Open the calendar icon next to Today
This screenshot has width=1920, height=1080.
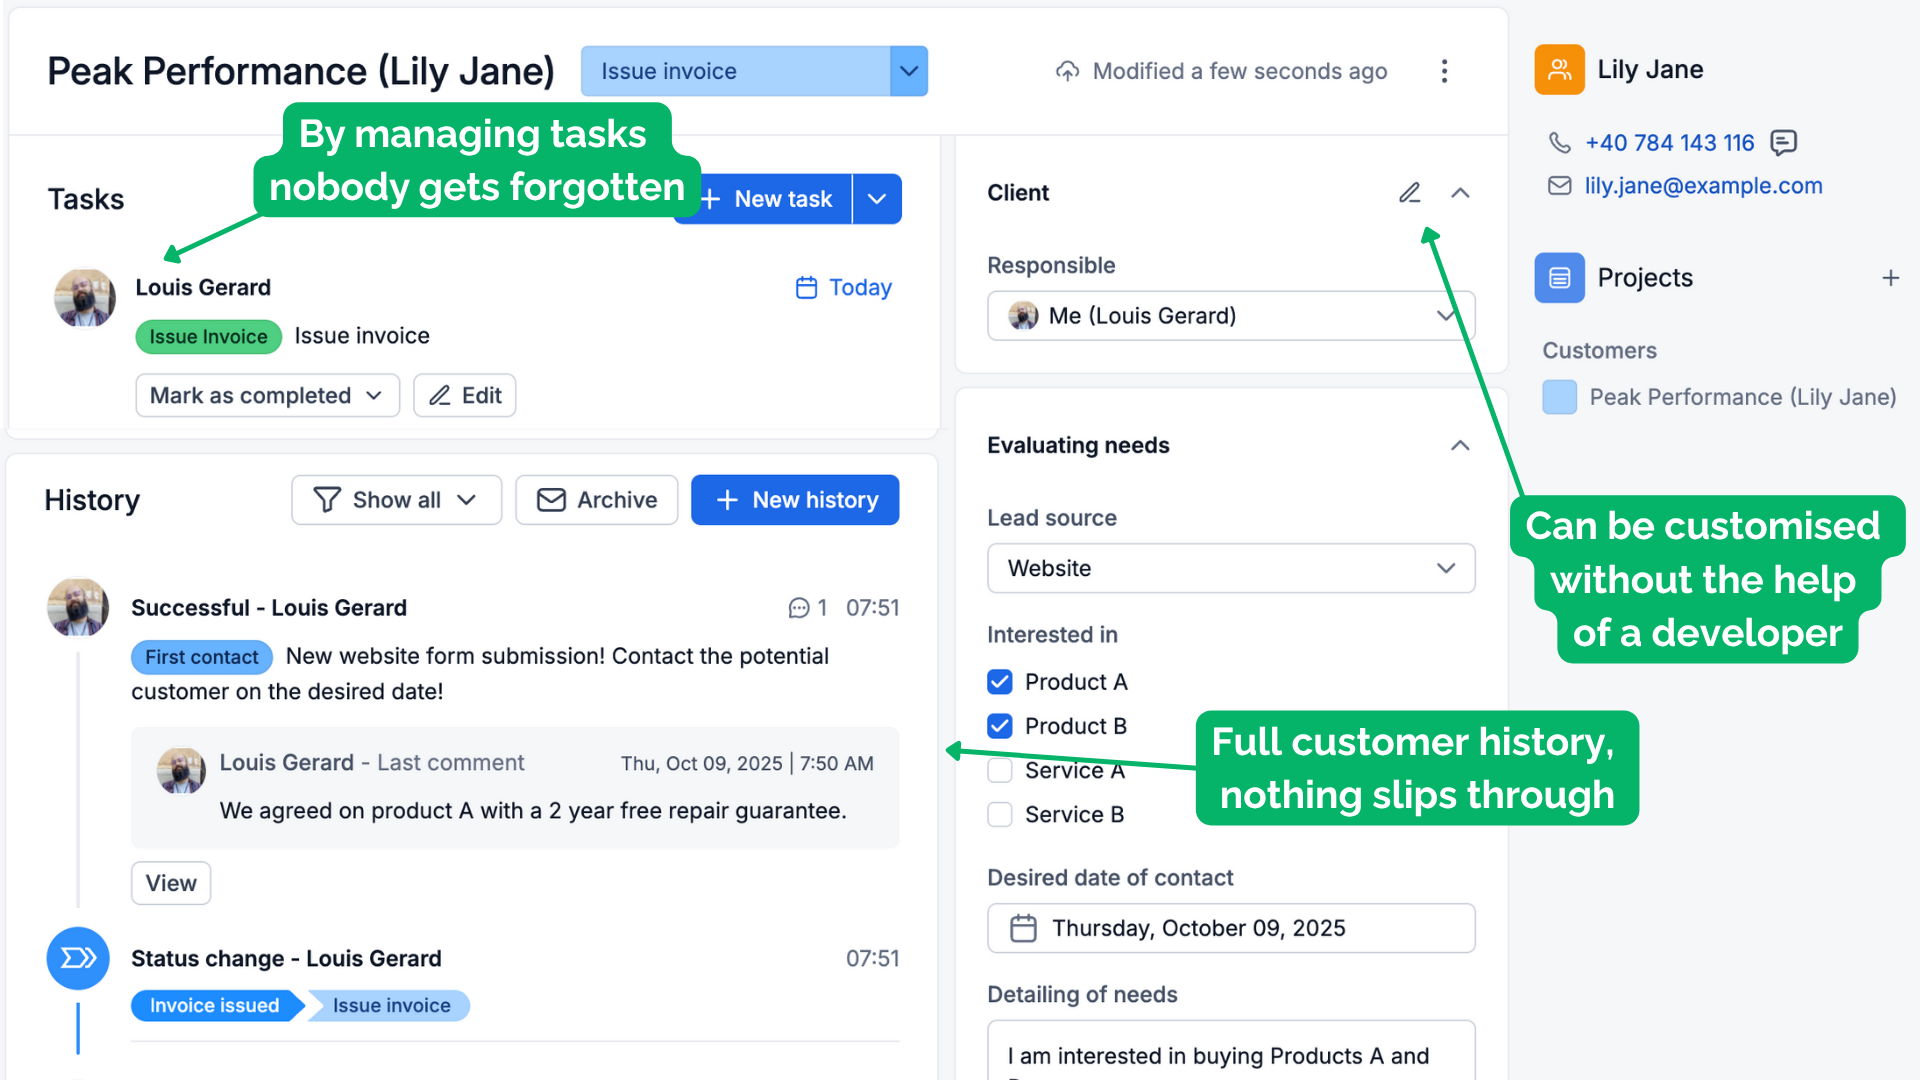(806, 287)
